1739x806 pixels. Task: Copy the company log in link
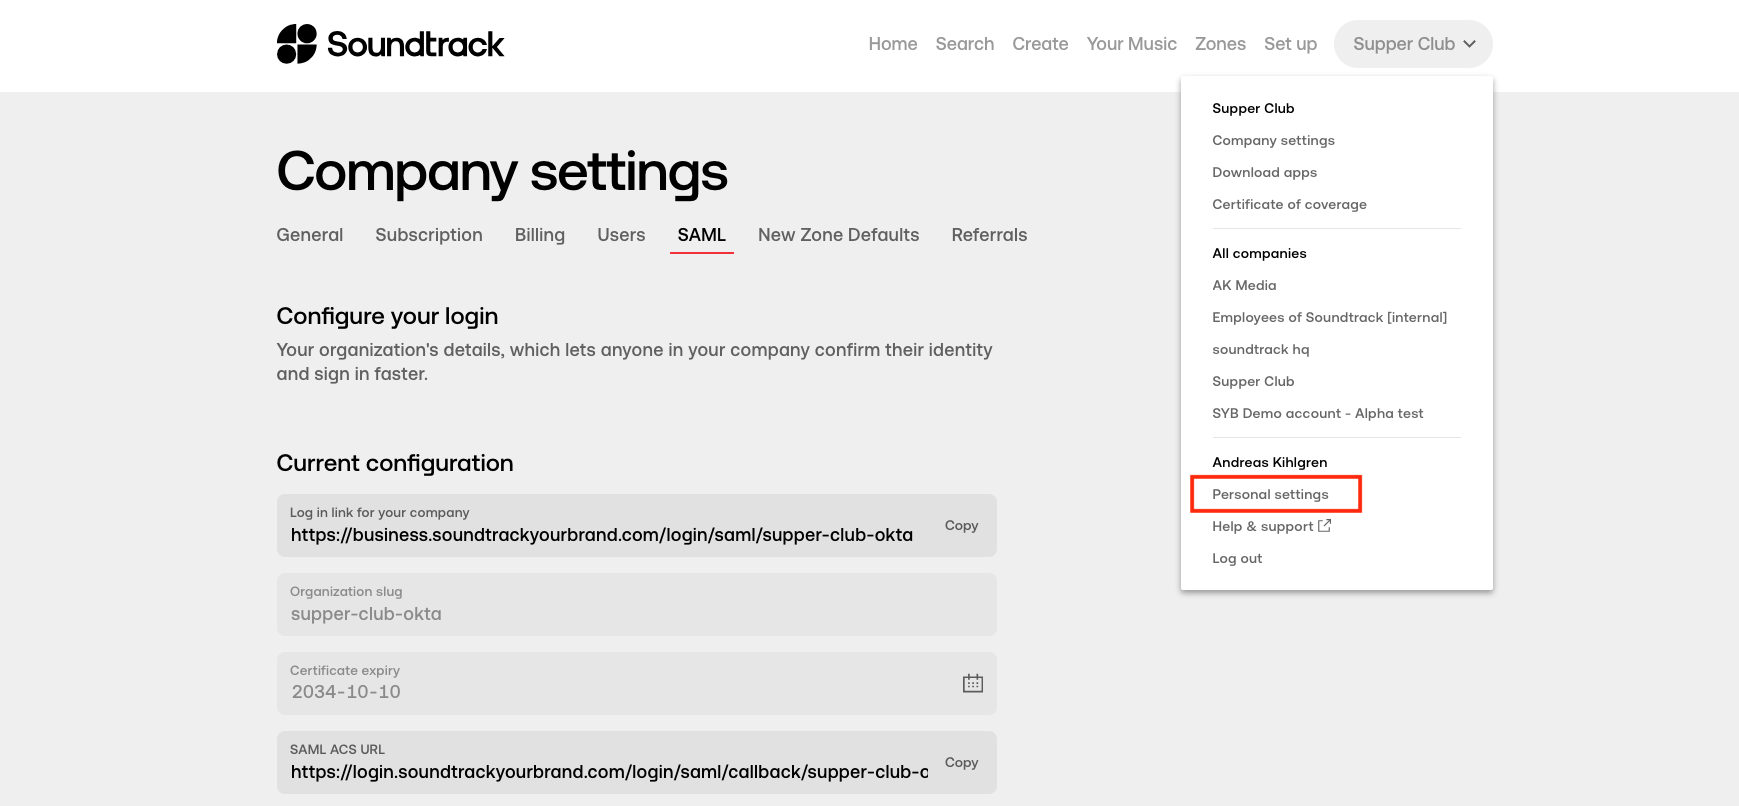(961, 526)
